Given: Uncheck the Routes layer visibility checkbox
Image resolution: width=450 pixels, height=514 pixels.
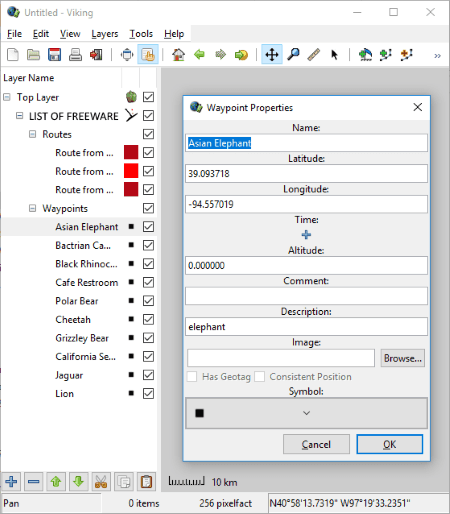Looking at the screenshot, I should pos(148,134).
